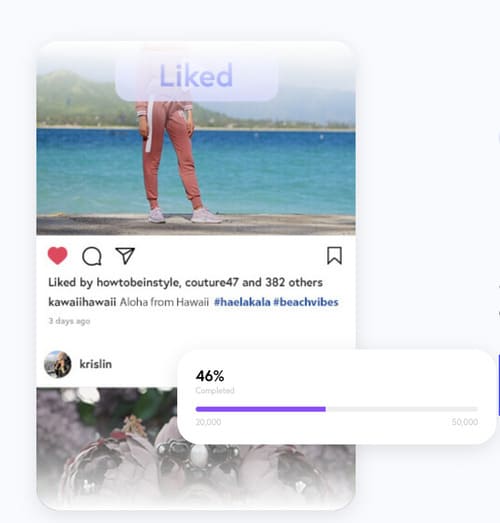
Task: Click the Liked overlay badge
Action: (x=196, y=75)
